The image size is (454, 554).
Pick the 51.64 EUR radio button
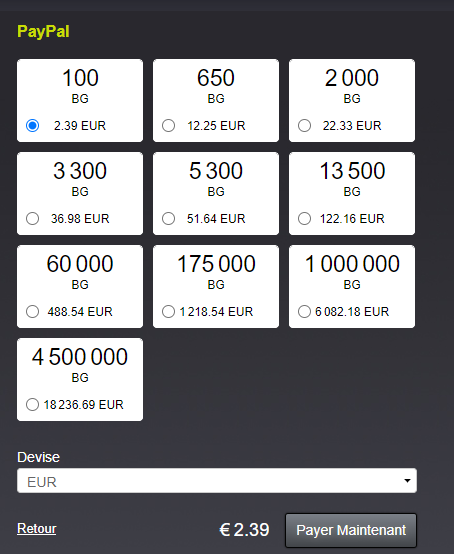(x=168, y=218)
